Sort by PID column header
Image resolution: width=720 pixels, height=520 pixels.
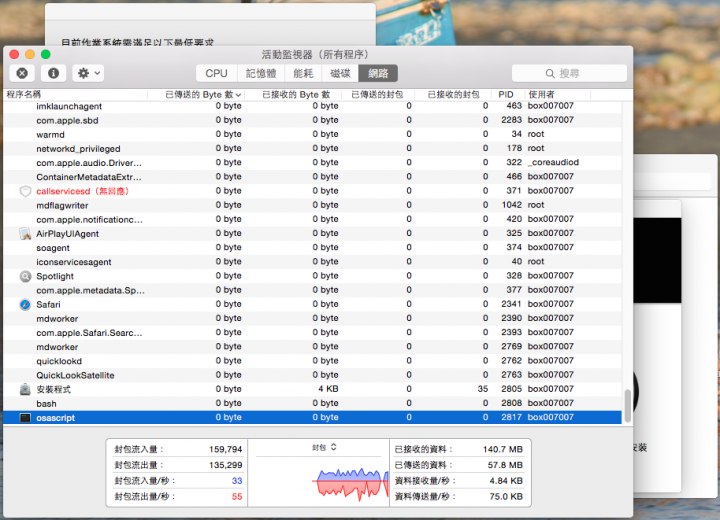[509, 95]
